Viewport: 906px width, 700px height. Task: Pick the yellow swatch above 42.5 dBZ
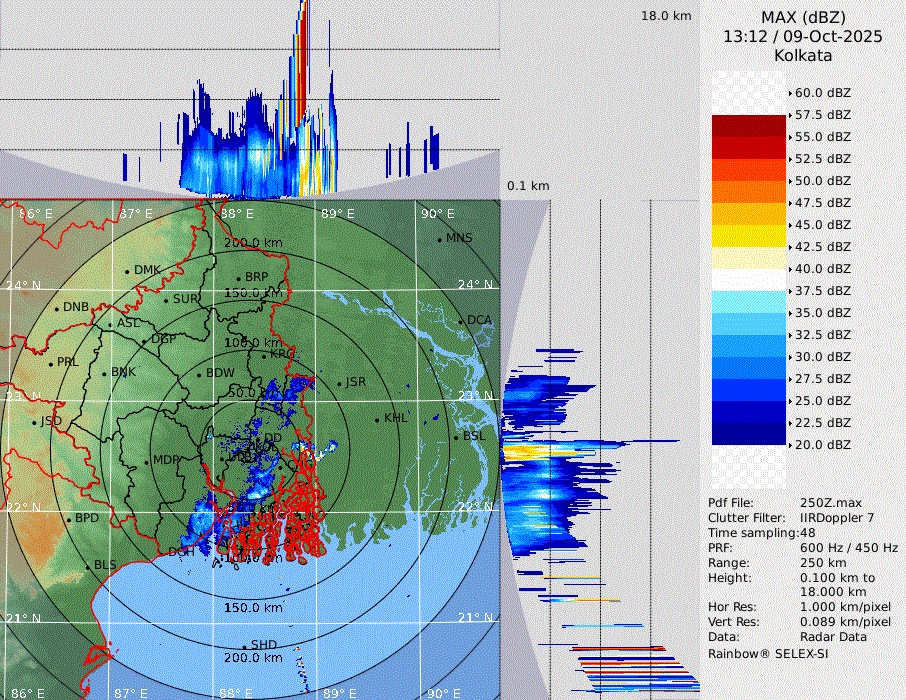pyautogui.click(x=748, y=236)
